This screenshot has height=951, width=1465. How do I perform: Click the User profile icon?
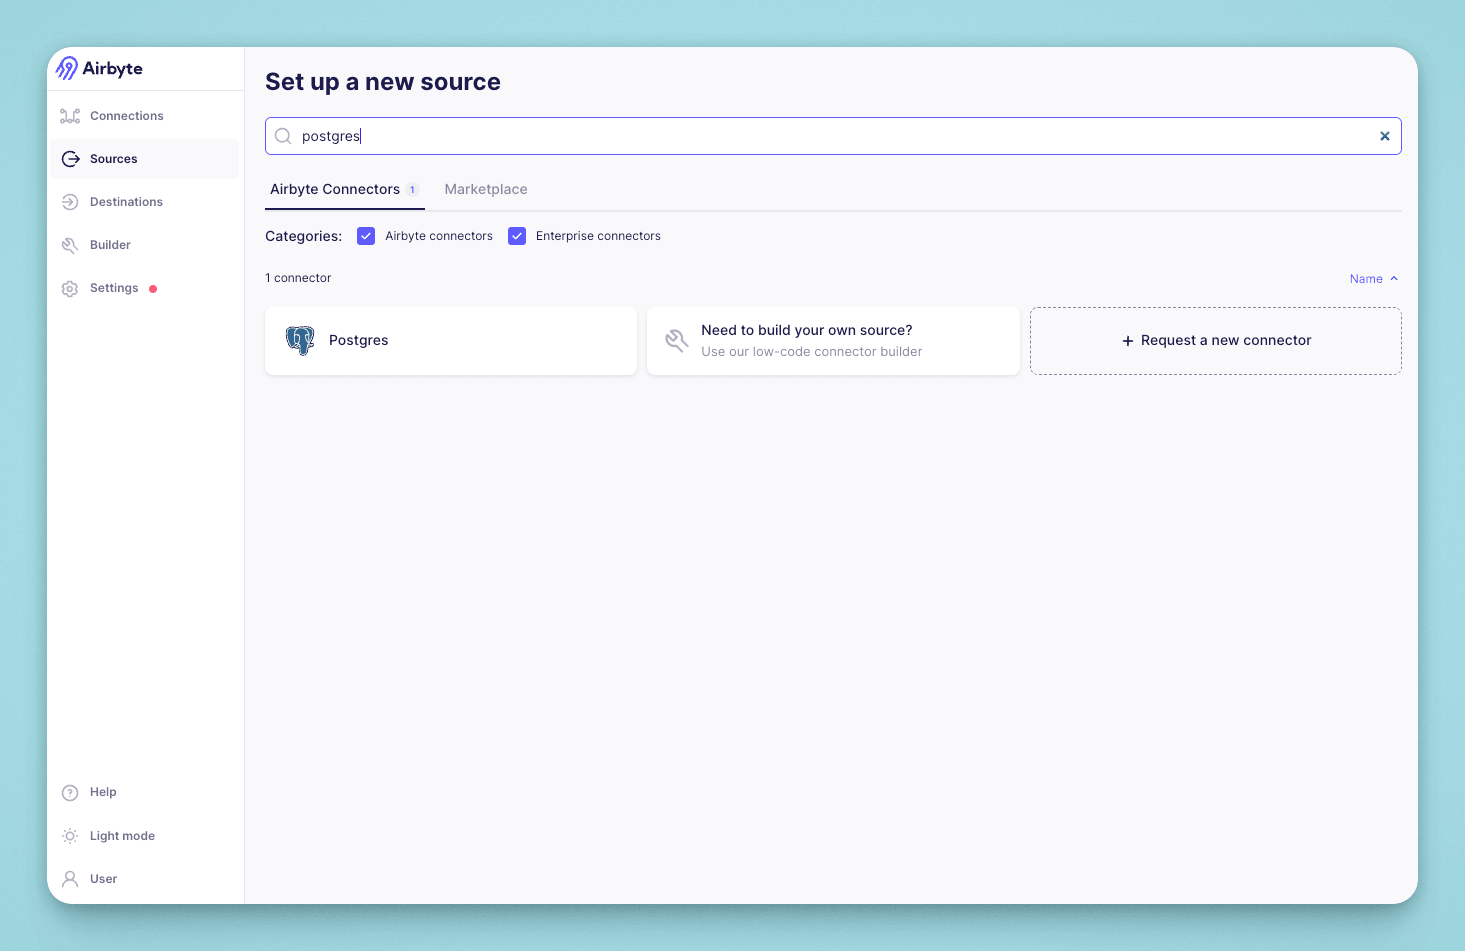pyautogui.click(x=70, y=879)
